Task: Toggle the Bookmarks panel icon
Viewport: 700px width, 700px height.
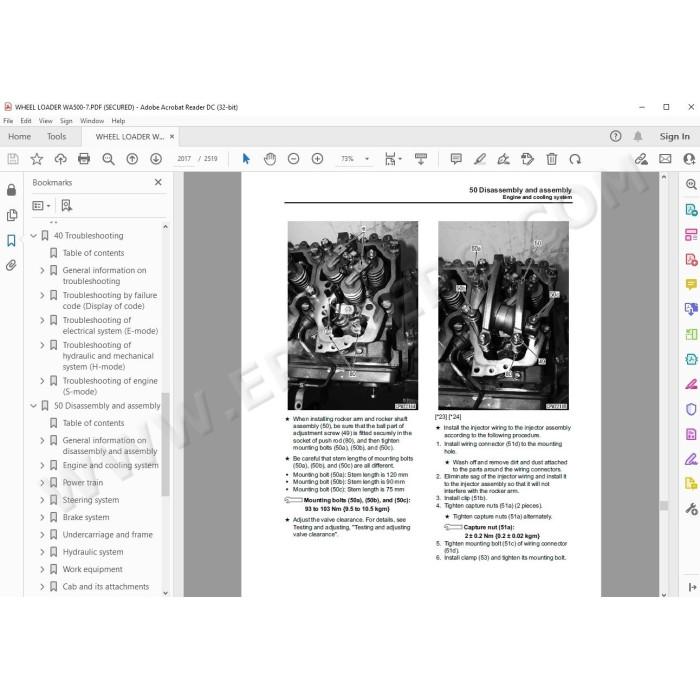Action: pos(12,241)
